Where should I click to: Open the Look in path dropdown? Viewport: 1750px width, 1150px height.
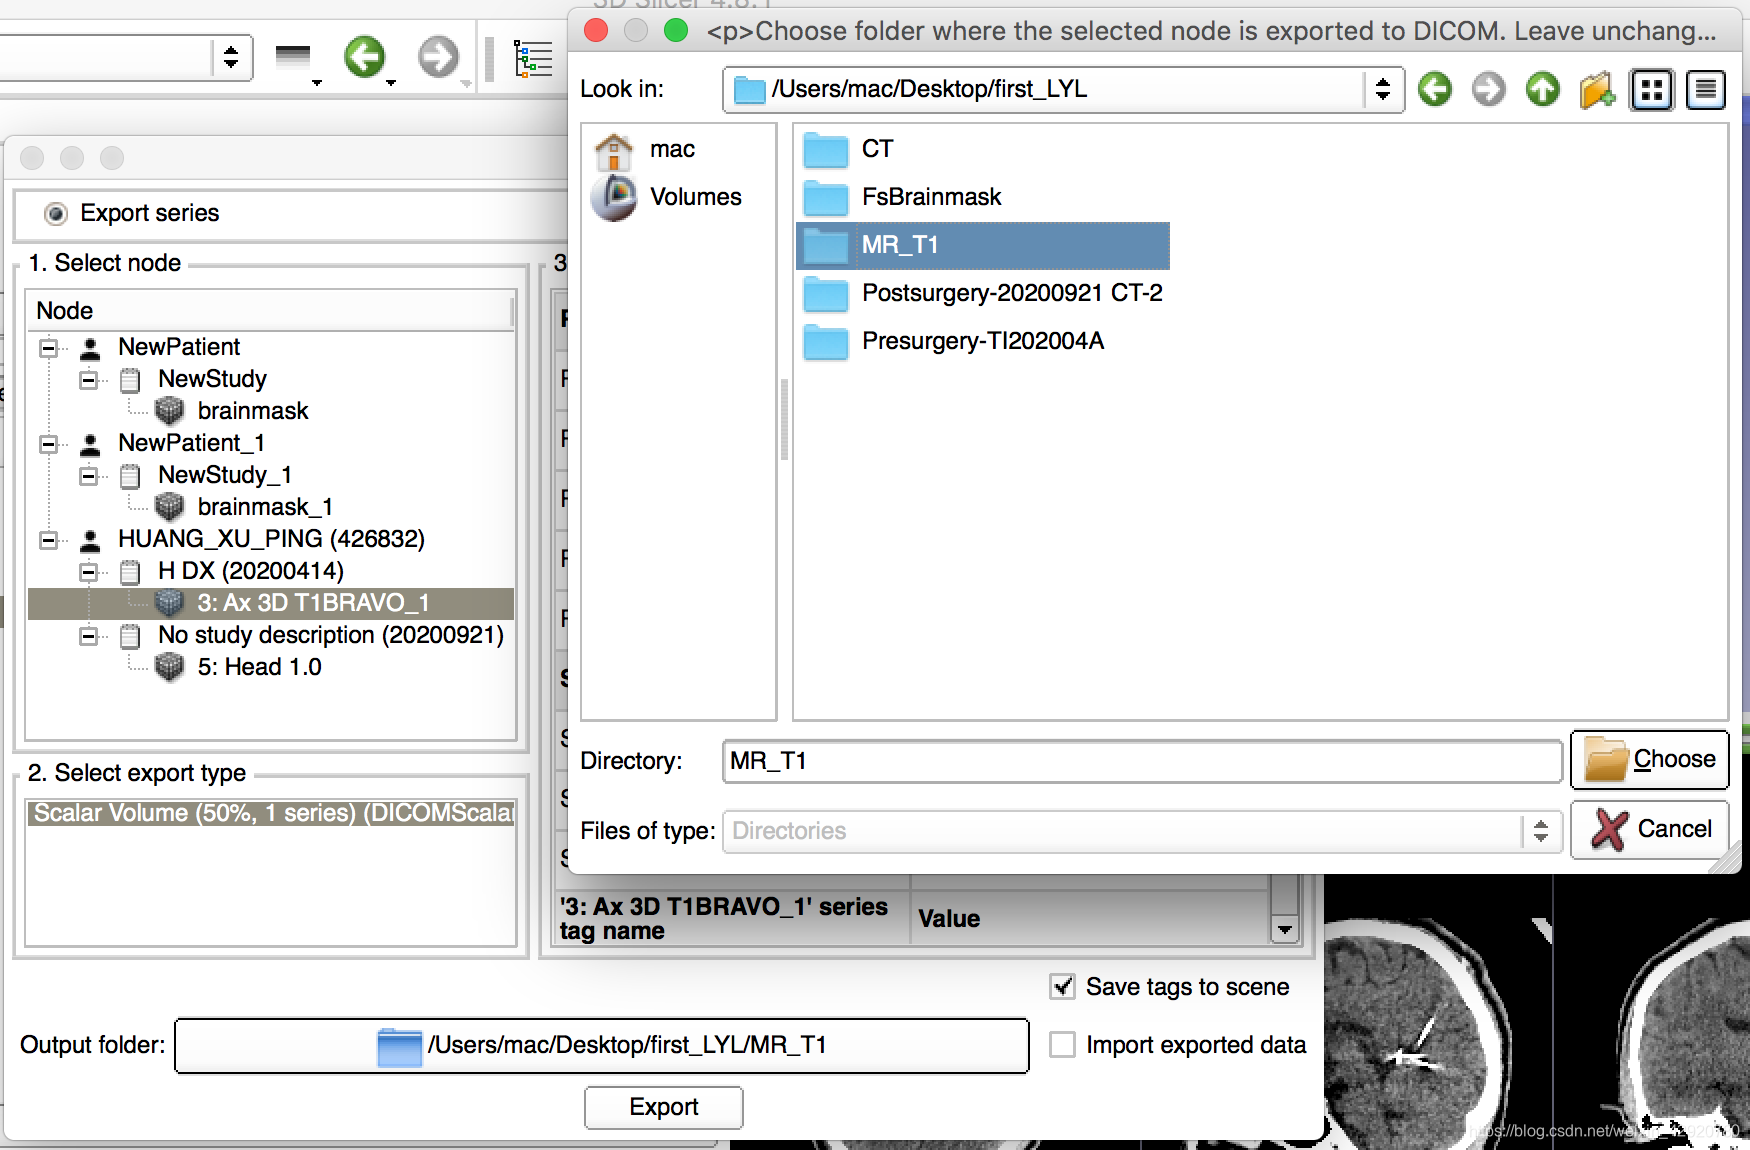1383,89
